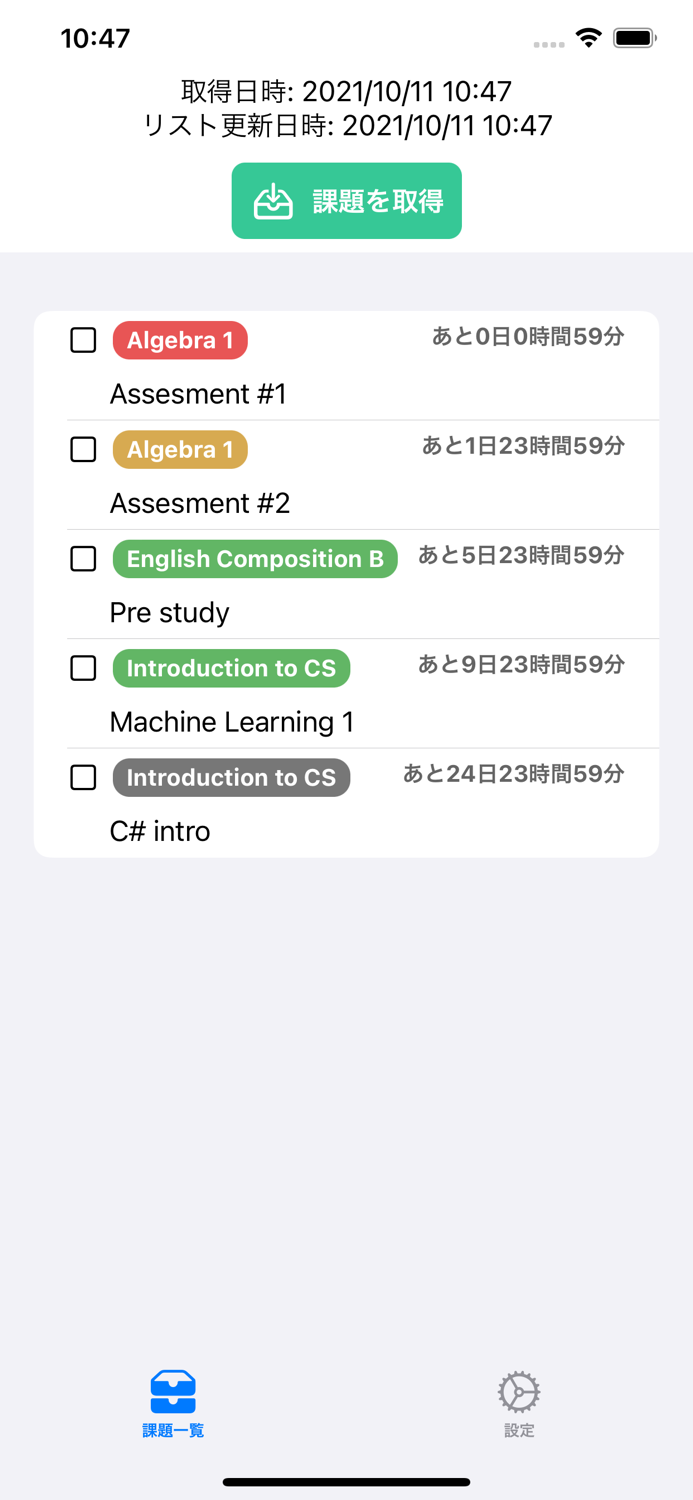Check the box next to Assesment #2
The width and height of the screenshot is (693, 1500).
tap(83, 450)
